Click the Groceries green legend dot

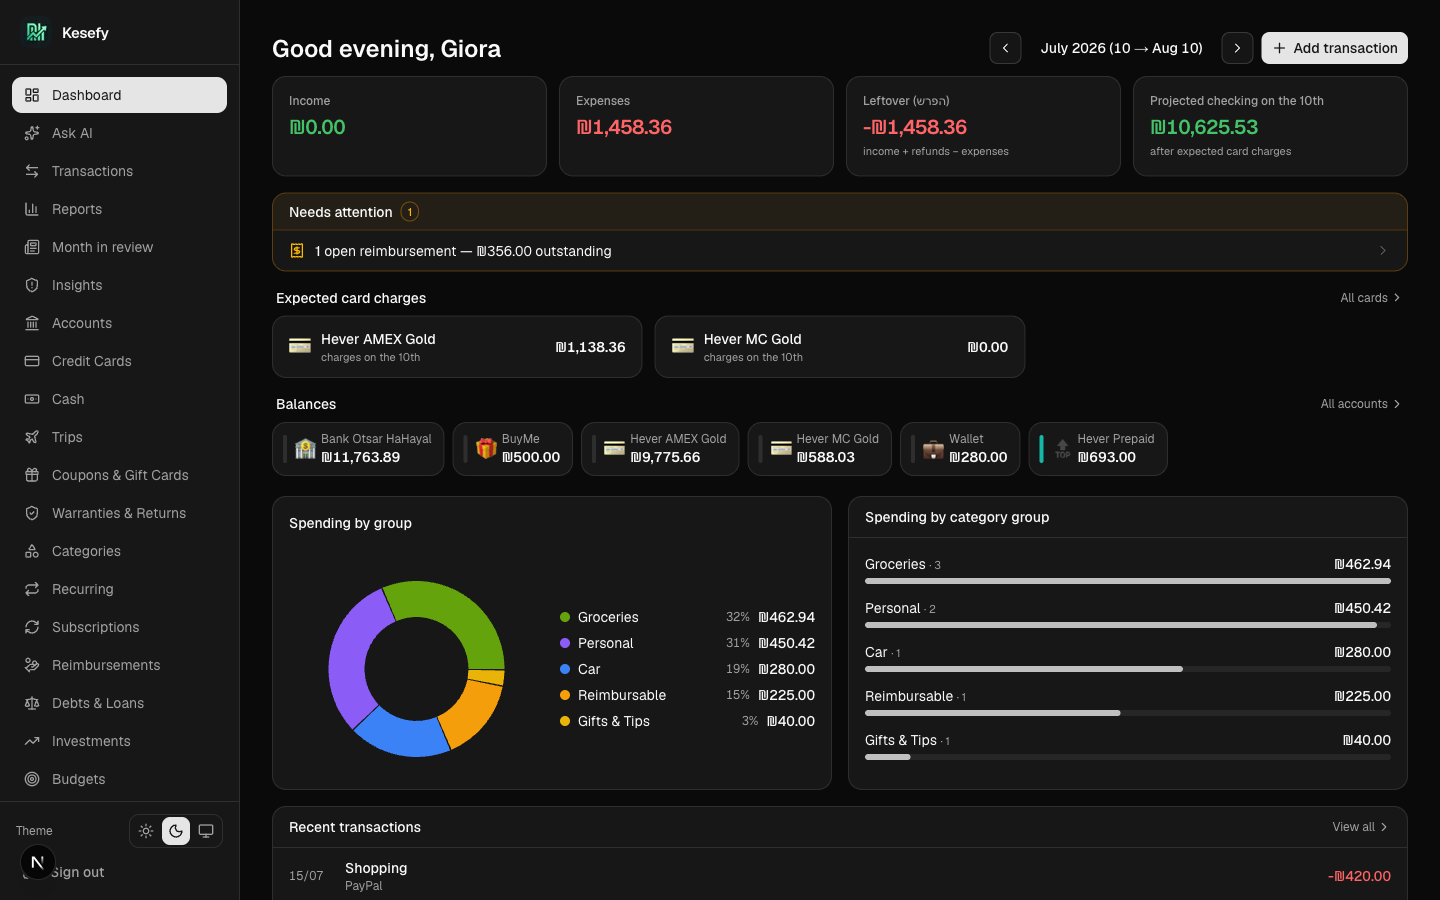tap(565, 617)
